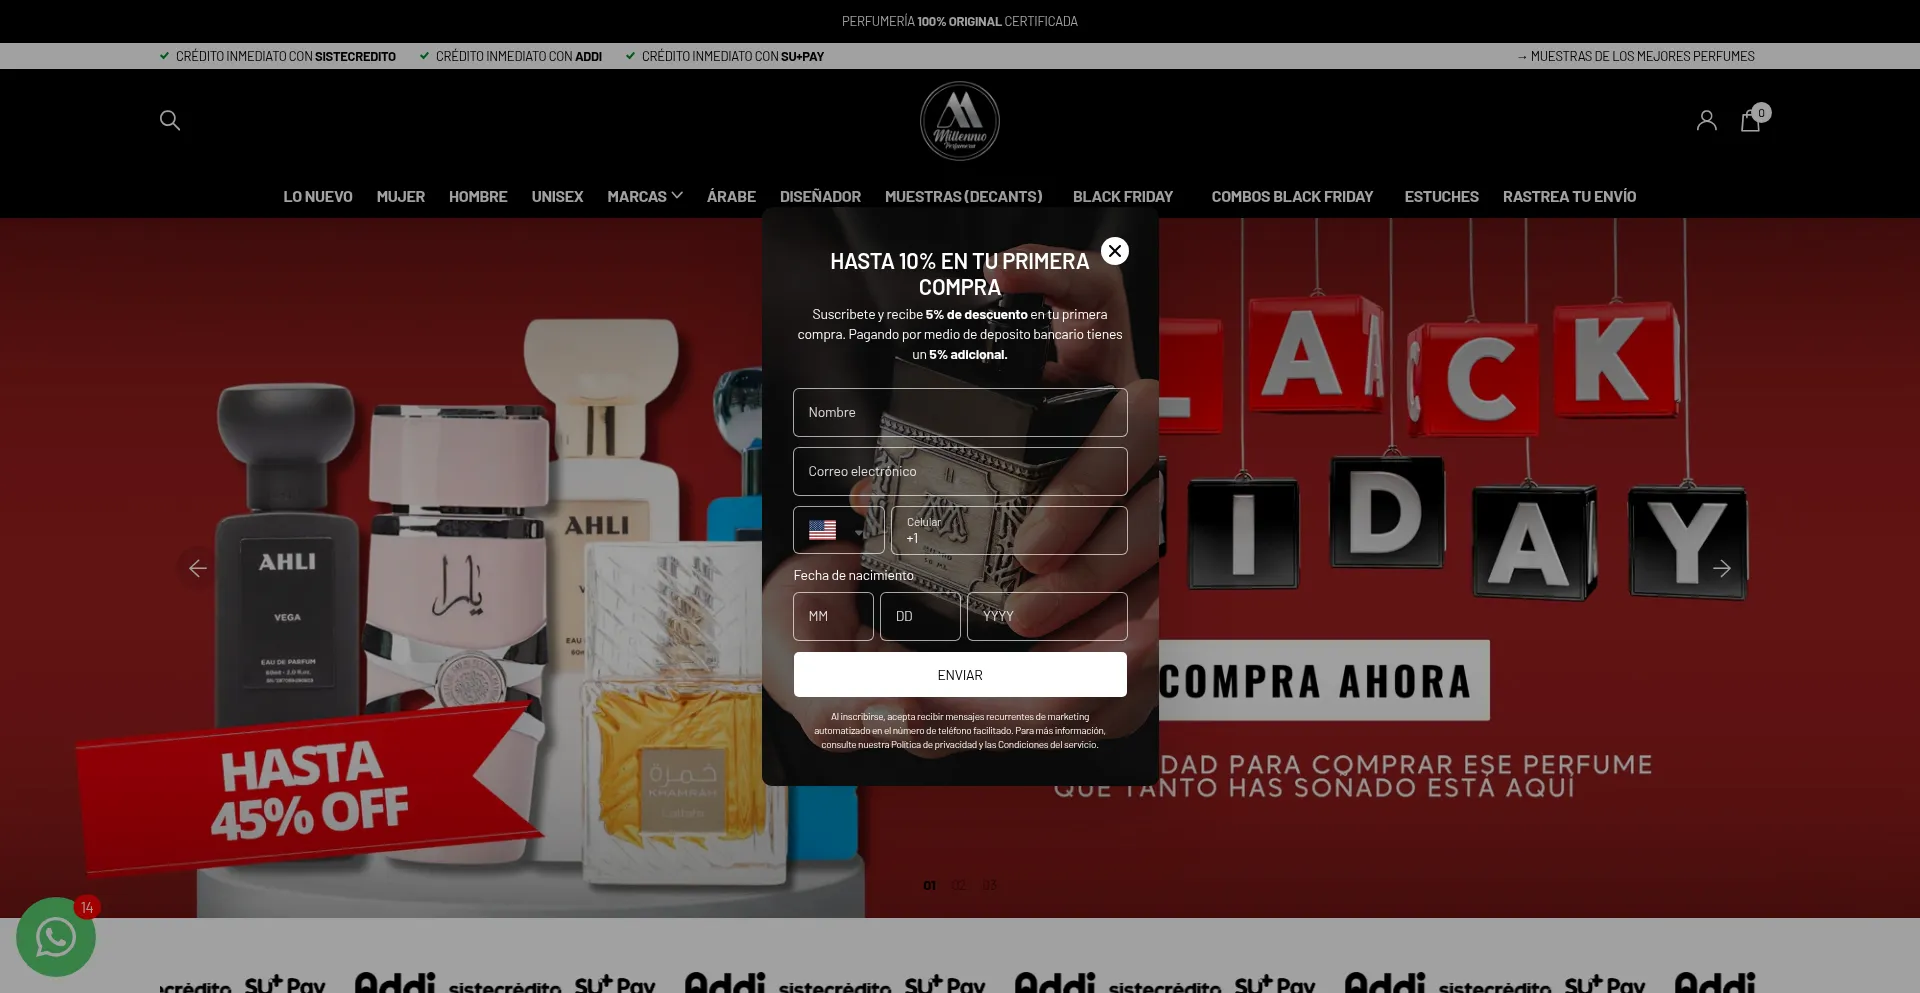Open the ÁRABE perfumes menu item

coord(731,197)
